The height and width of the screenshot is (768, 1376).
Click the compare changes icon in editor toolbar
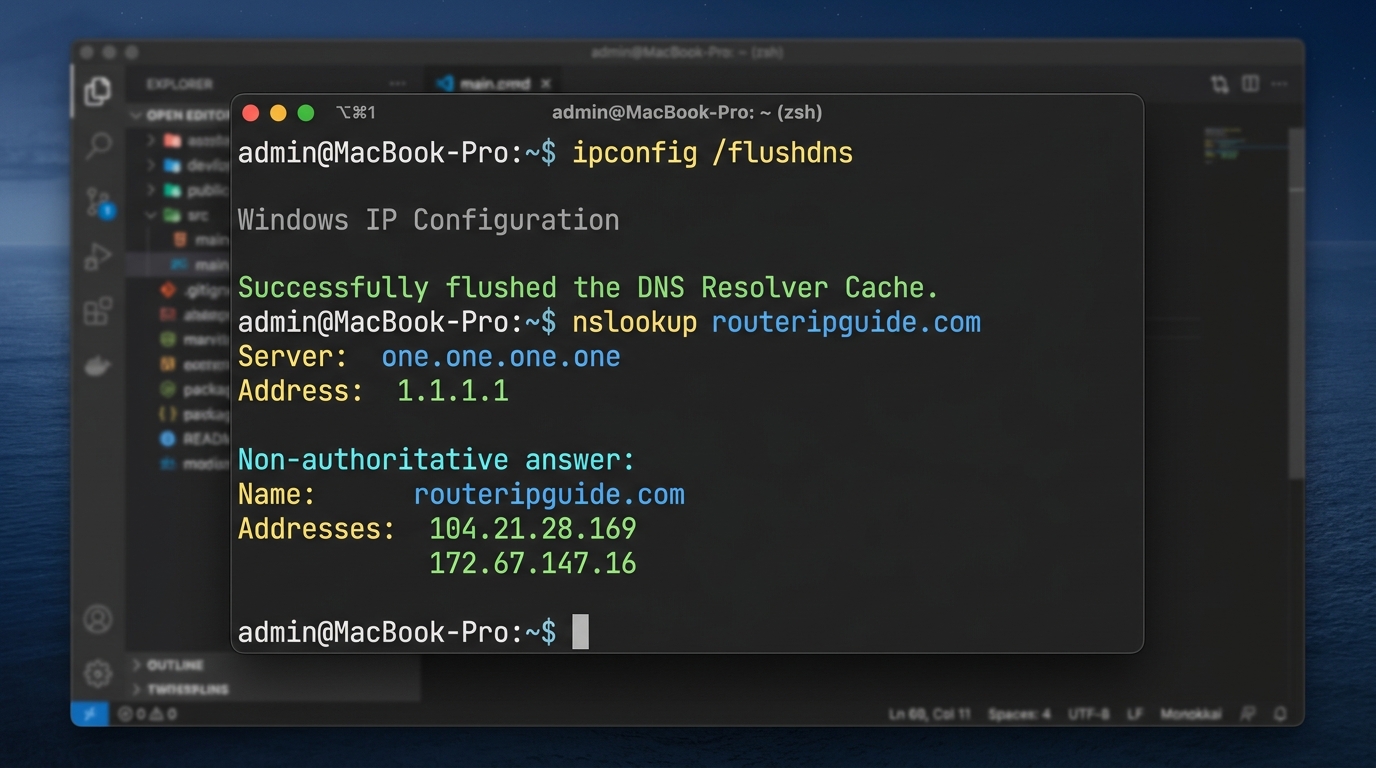pos(1219,84)
